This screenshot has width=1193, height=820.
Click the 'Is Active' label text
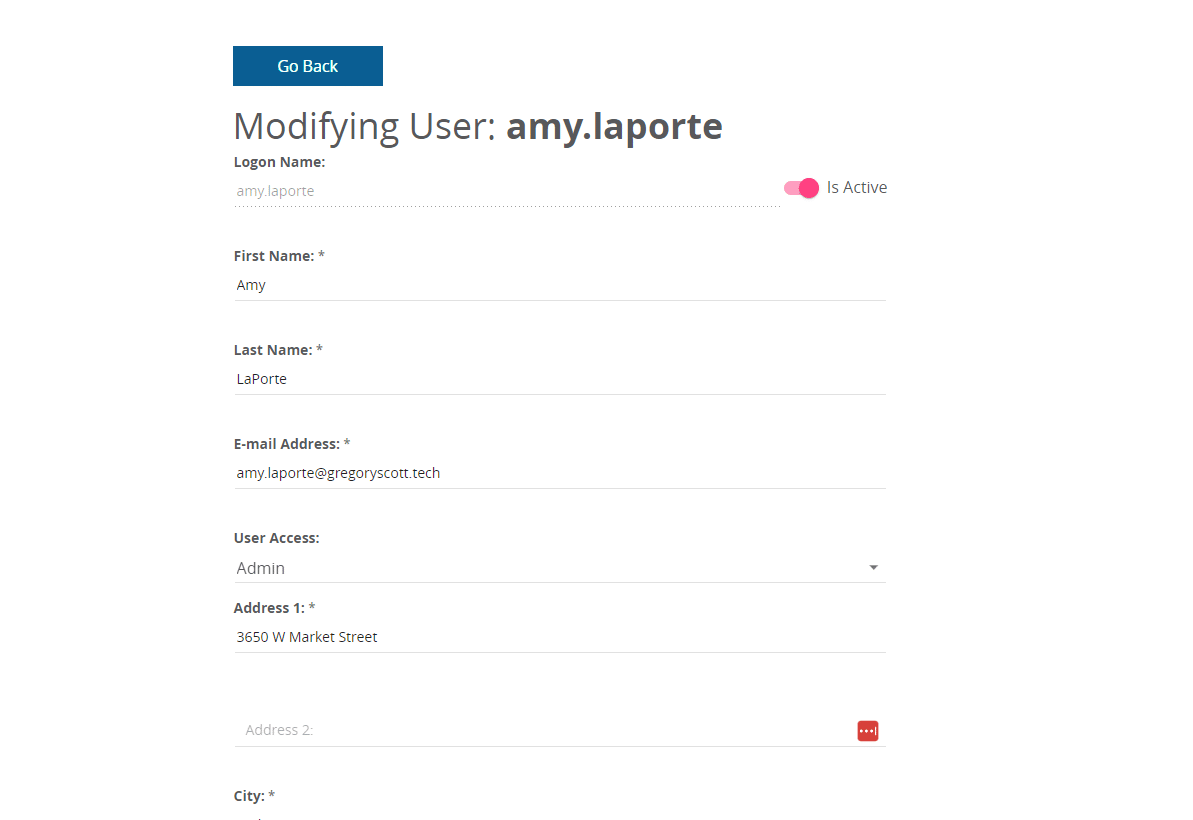[856, 188]
